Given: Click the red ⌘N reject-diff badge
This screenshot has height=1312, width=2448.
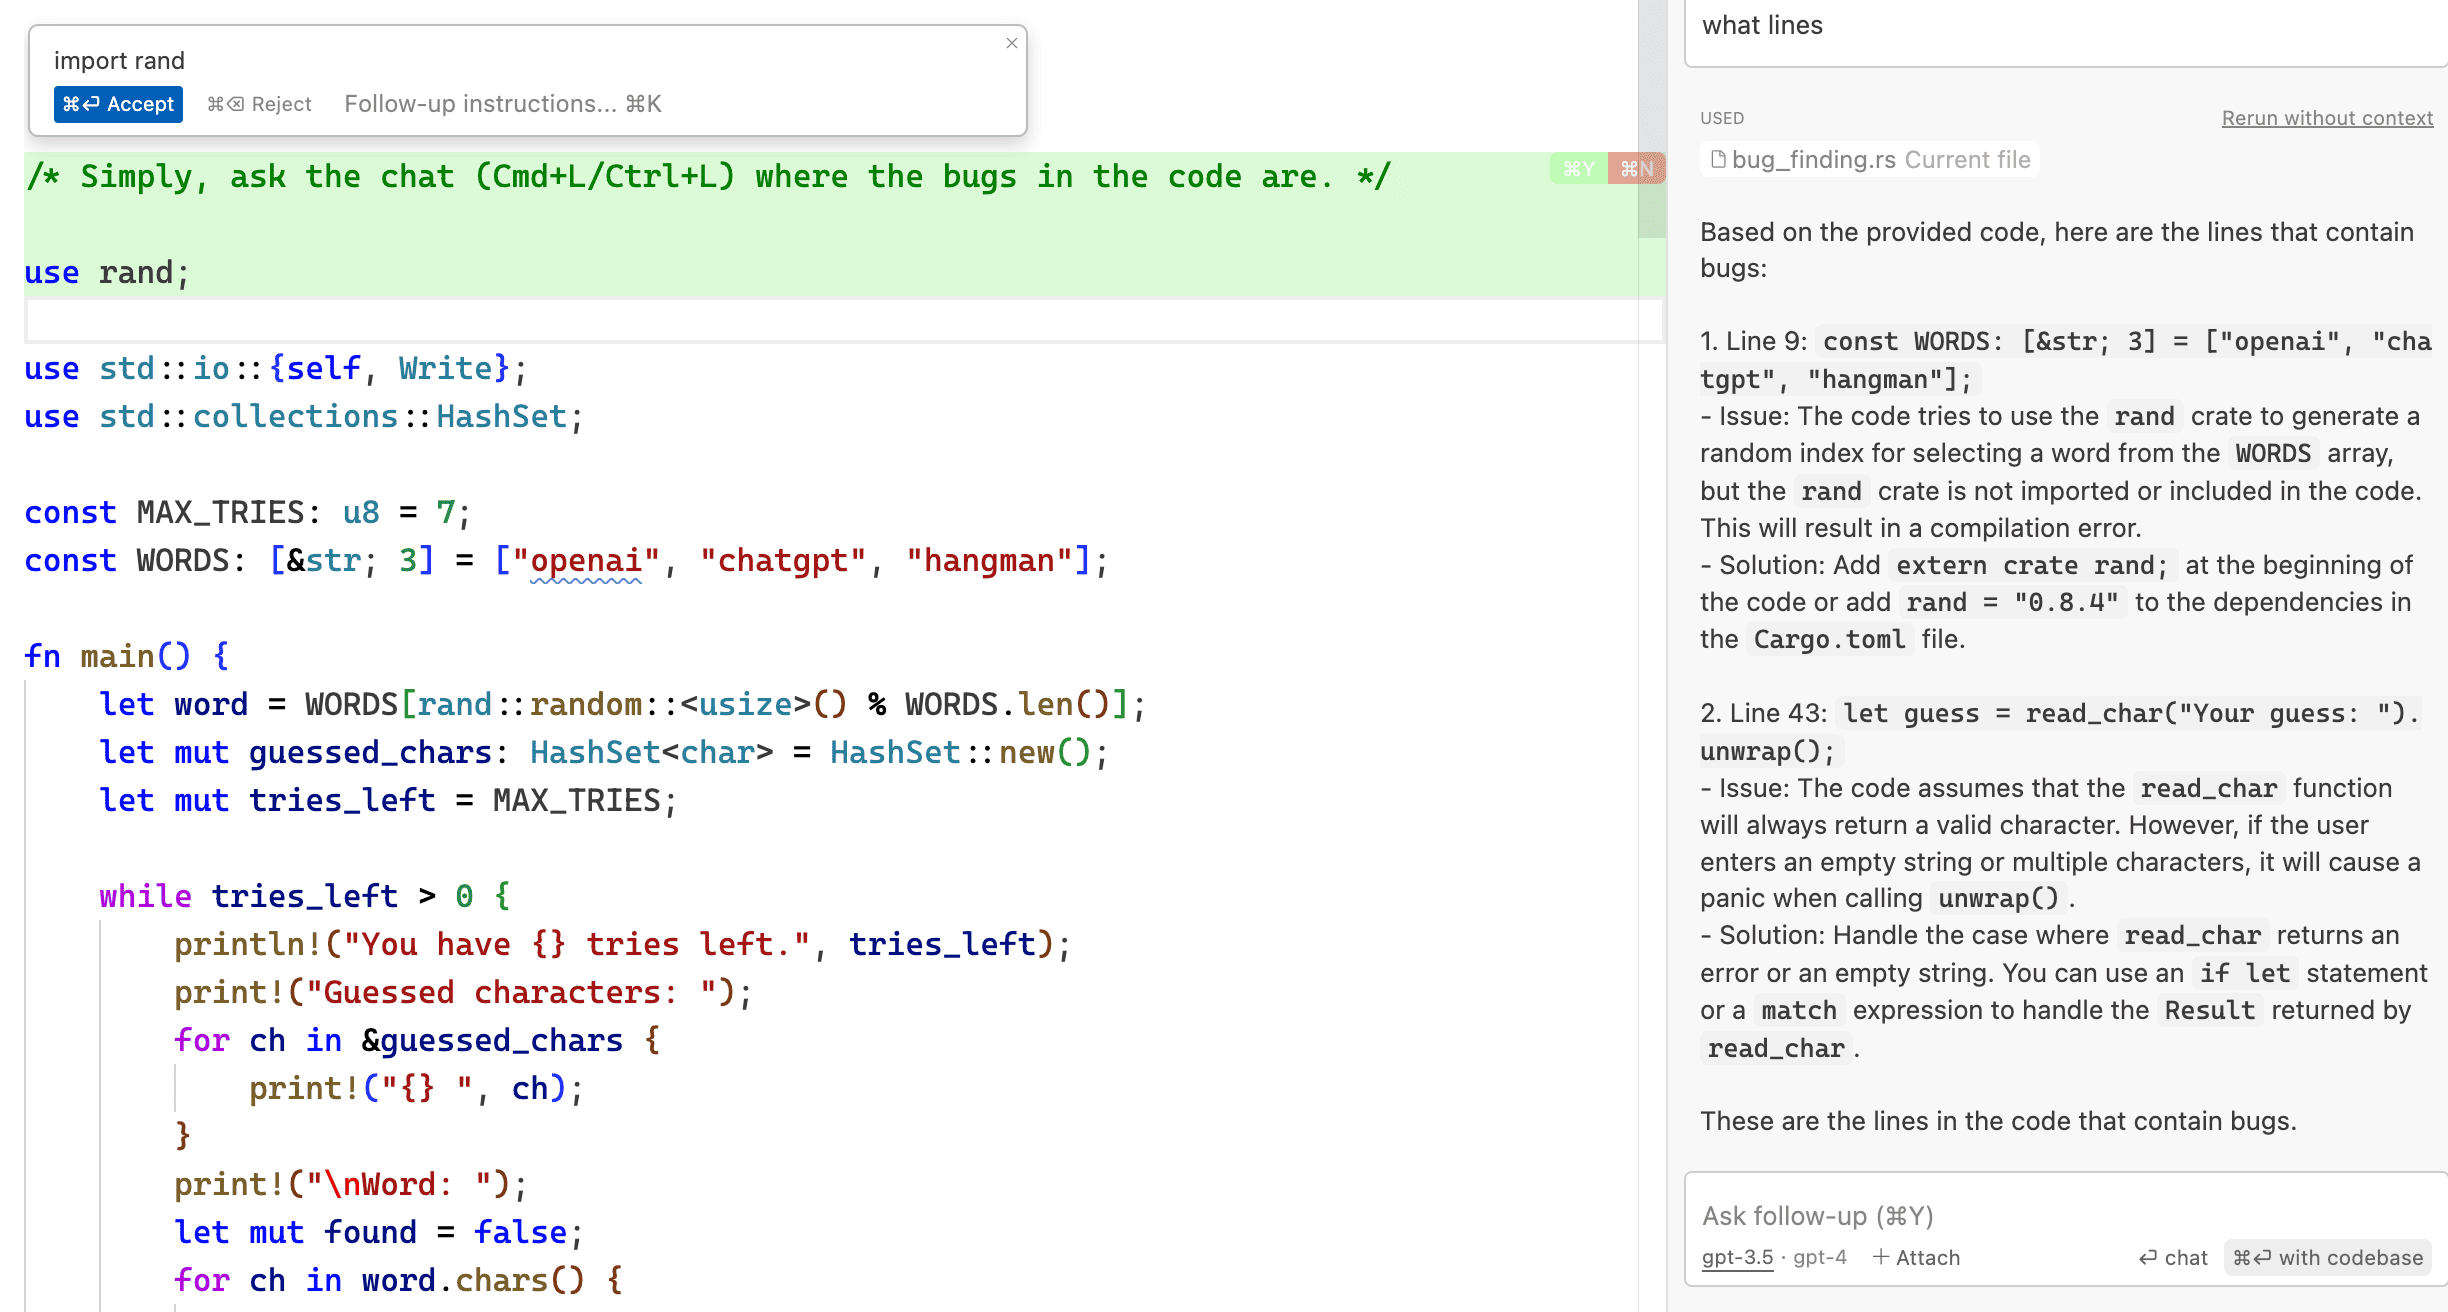Looking at the screenshot, I should click(x=1636, y=169).
